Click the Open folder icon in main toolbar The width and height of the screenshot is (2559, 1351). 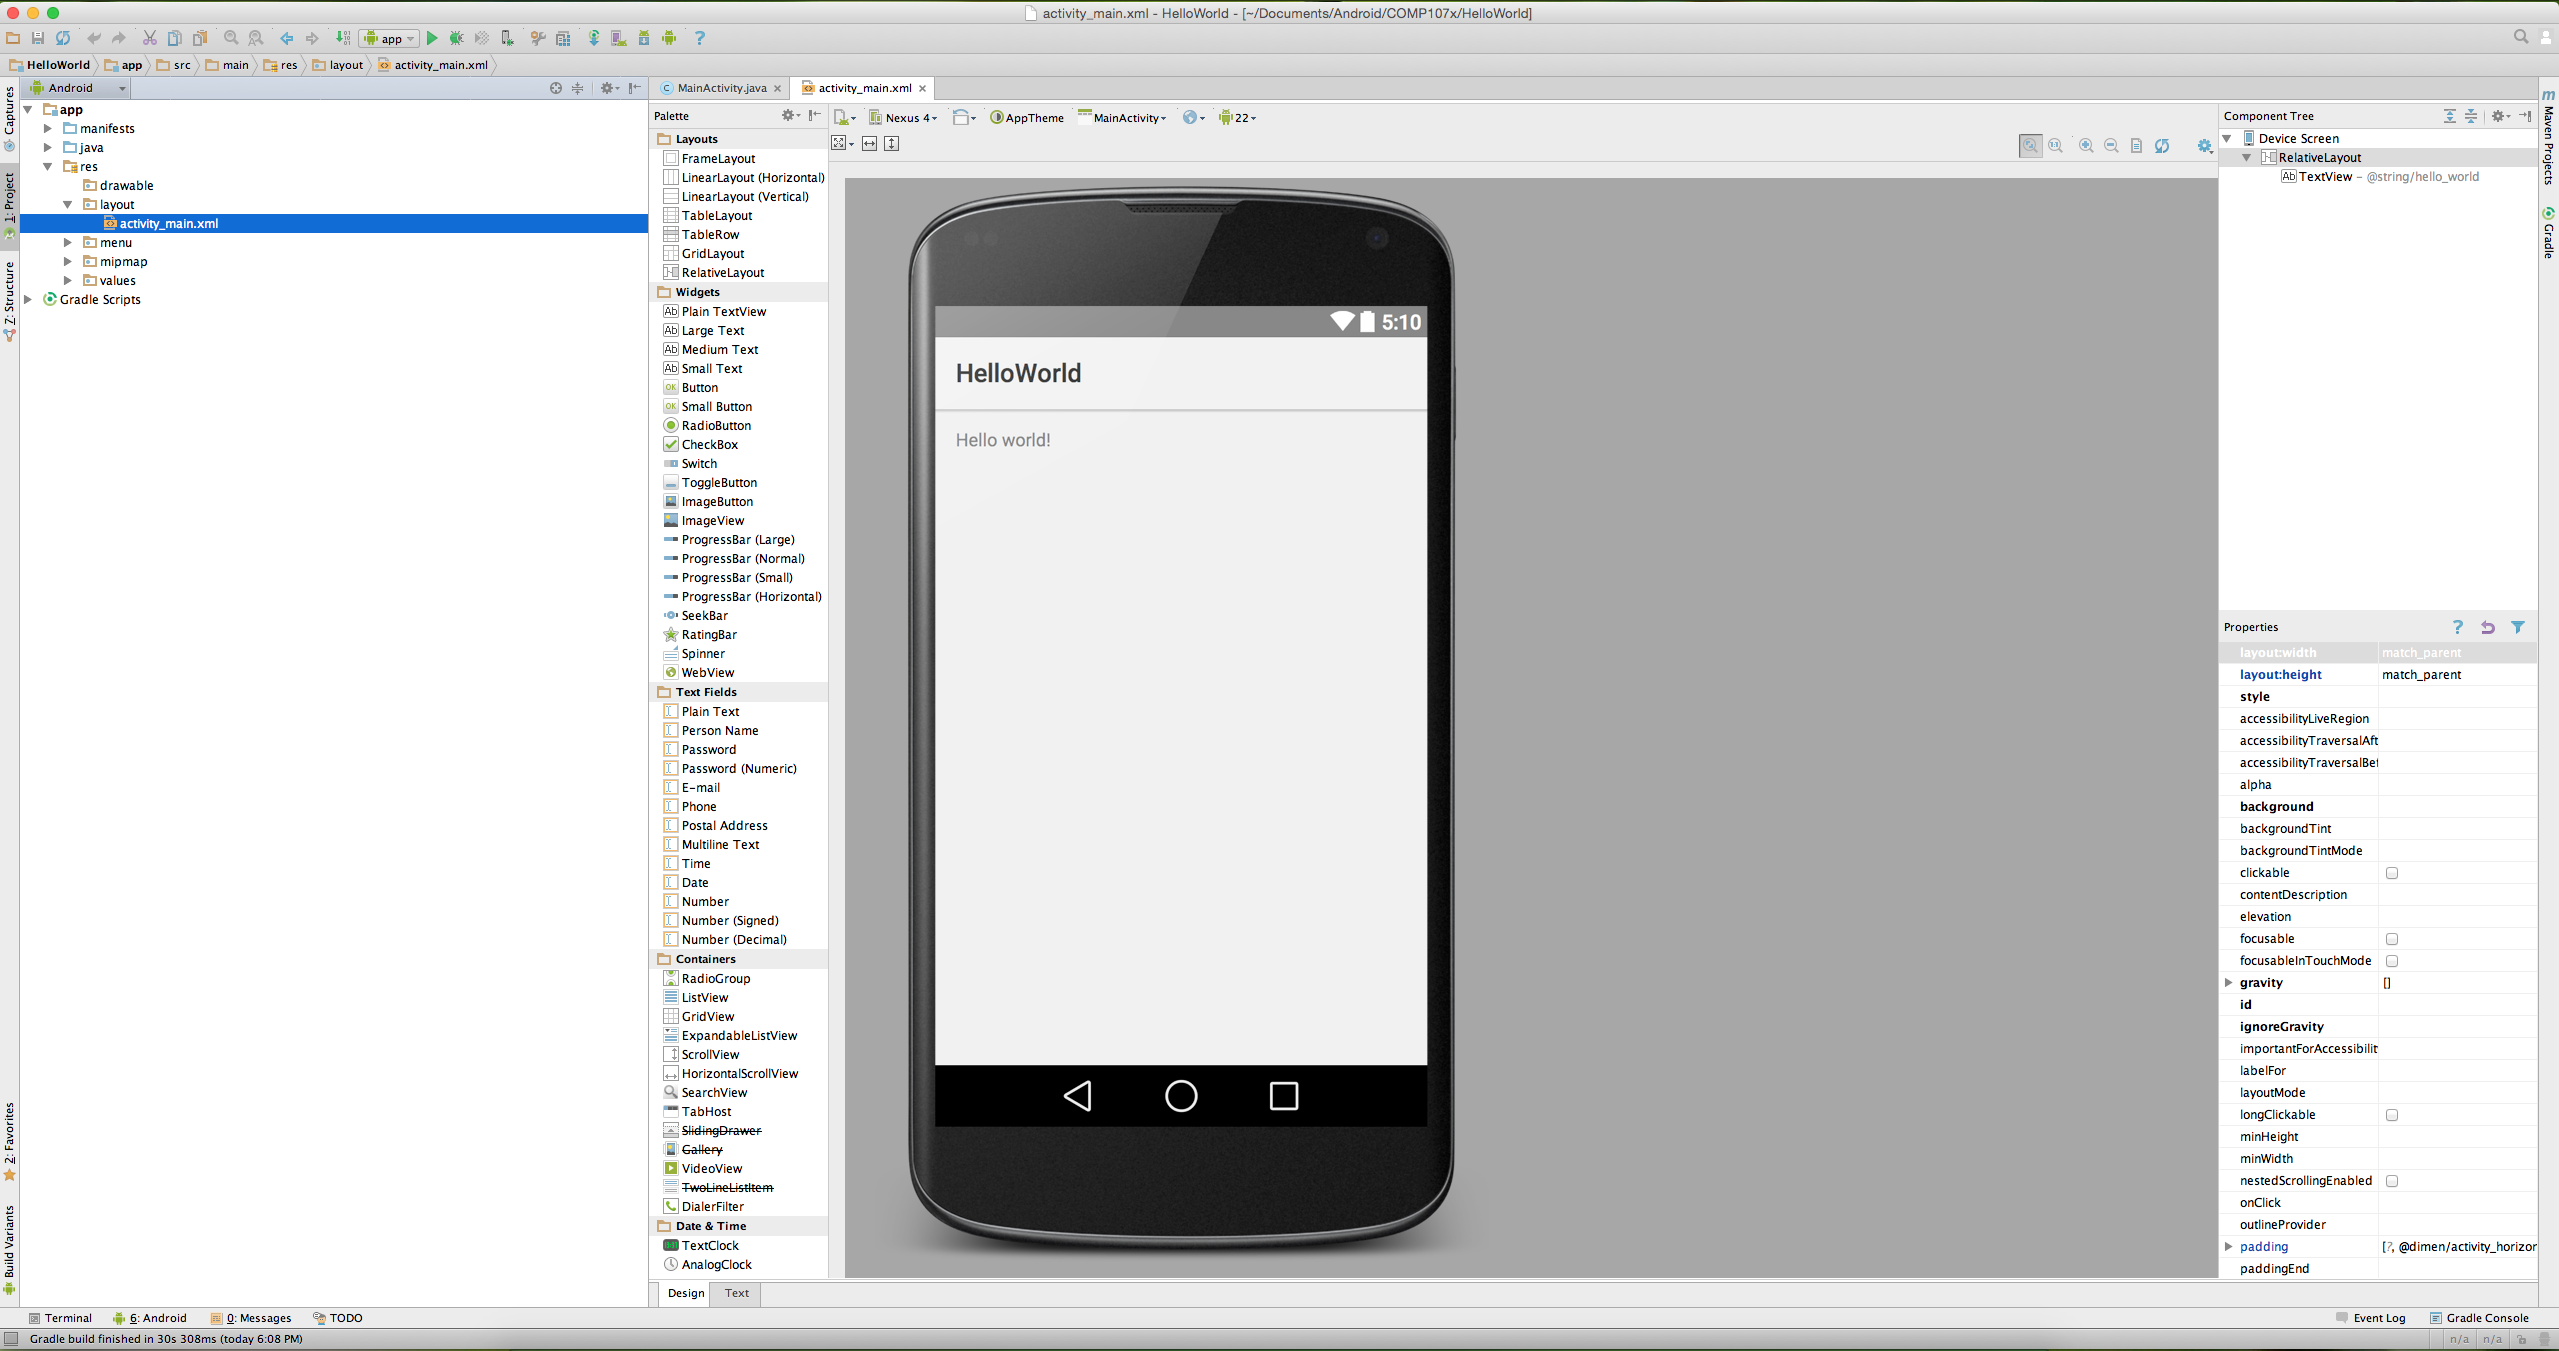click(x=13, y=38)
